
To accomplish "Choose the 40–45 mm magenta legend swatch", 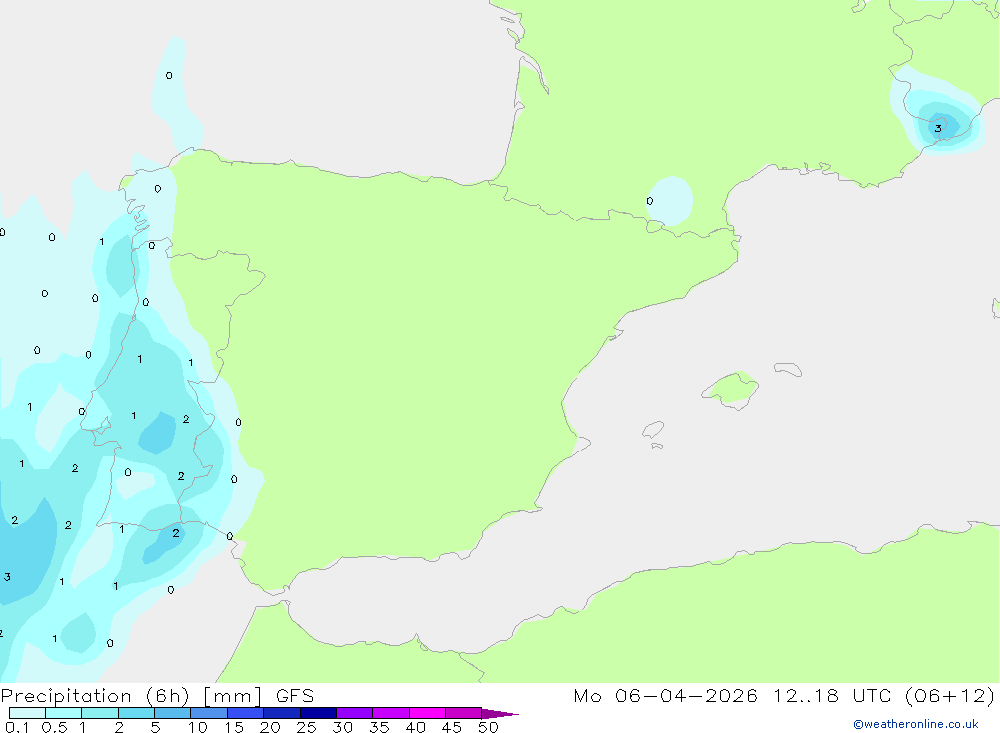I will click(427, 713).
